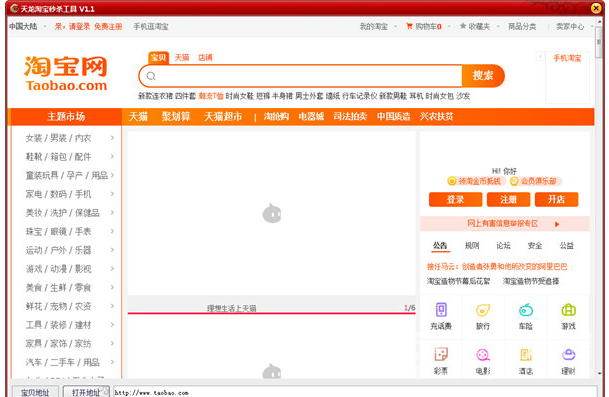This screenshot has height=397, width=609.
Task: Click the arrow next to 网上有害信息举报专区
Action: tap(557, 224)
